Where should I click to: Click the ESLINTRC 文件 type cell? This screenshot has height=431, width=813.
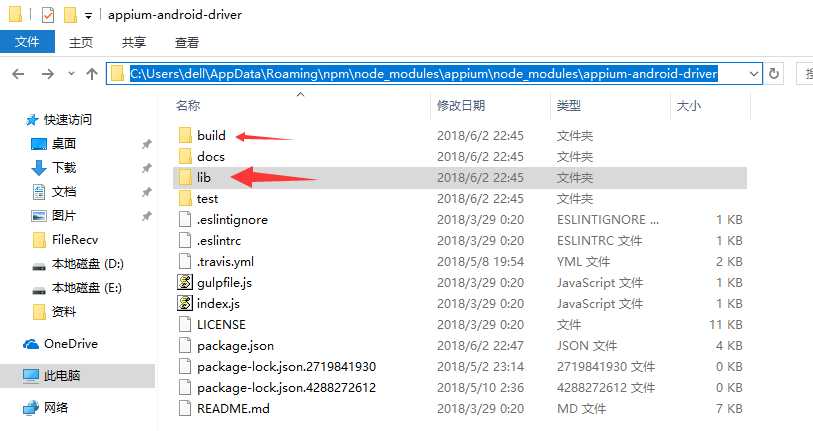[599, 241]
